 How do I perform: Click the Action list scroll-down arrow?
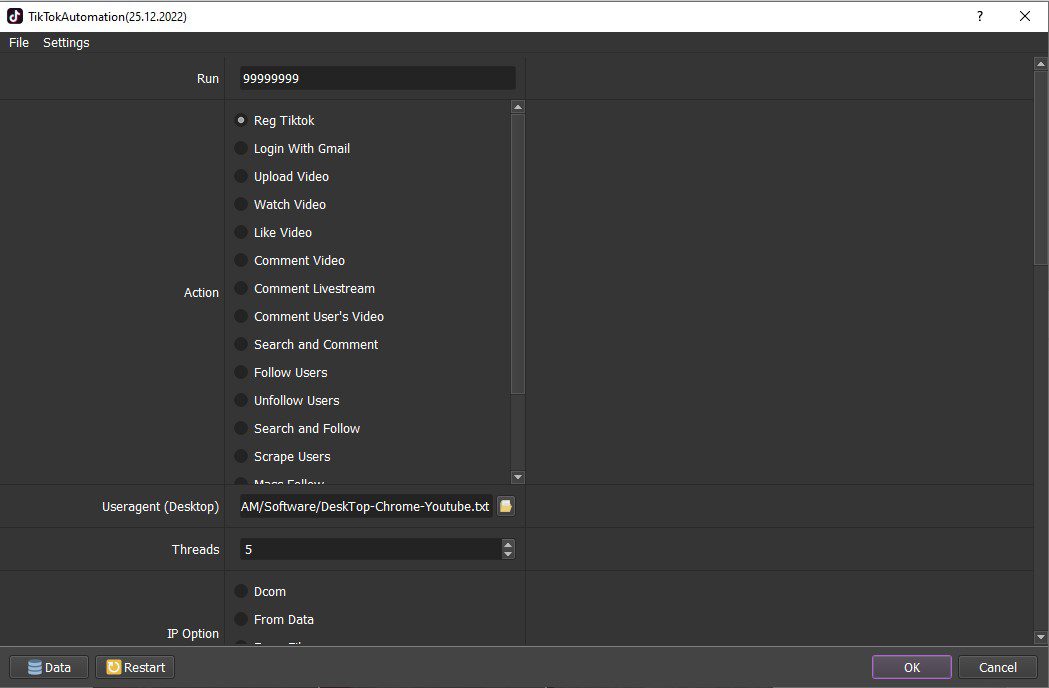[517, 477]
